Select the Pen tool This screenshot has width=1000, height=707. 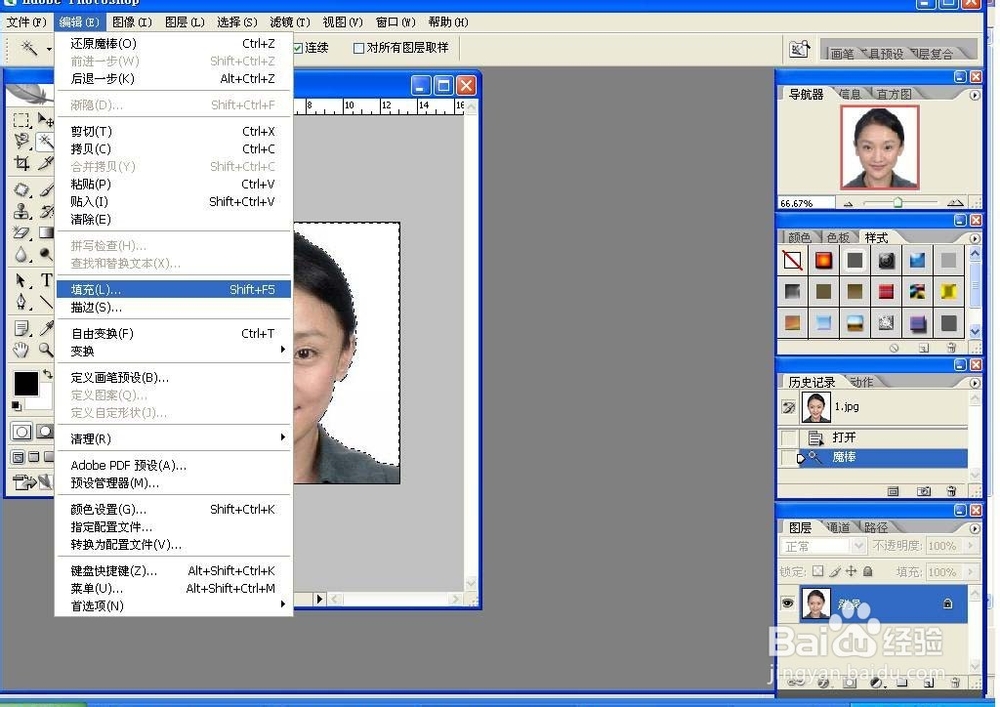tap(22, 302)
